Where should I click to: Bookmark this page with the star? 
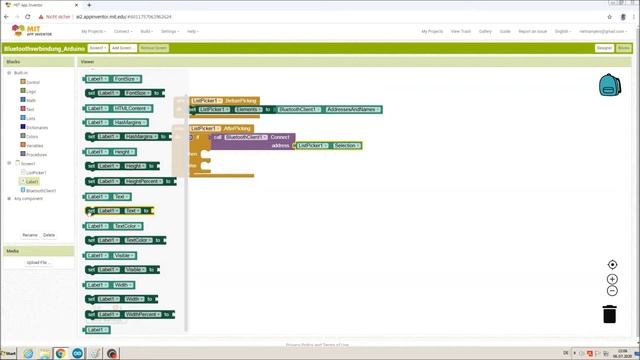609,17
